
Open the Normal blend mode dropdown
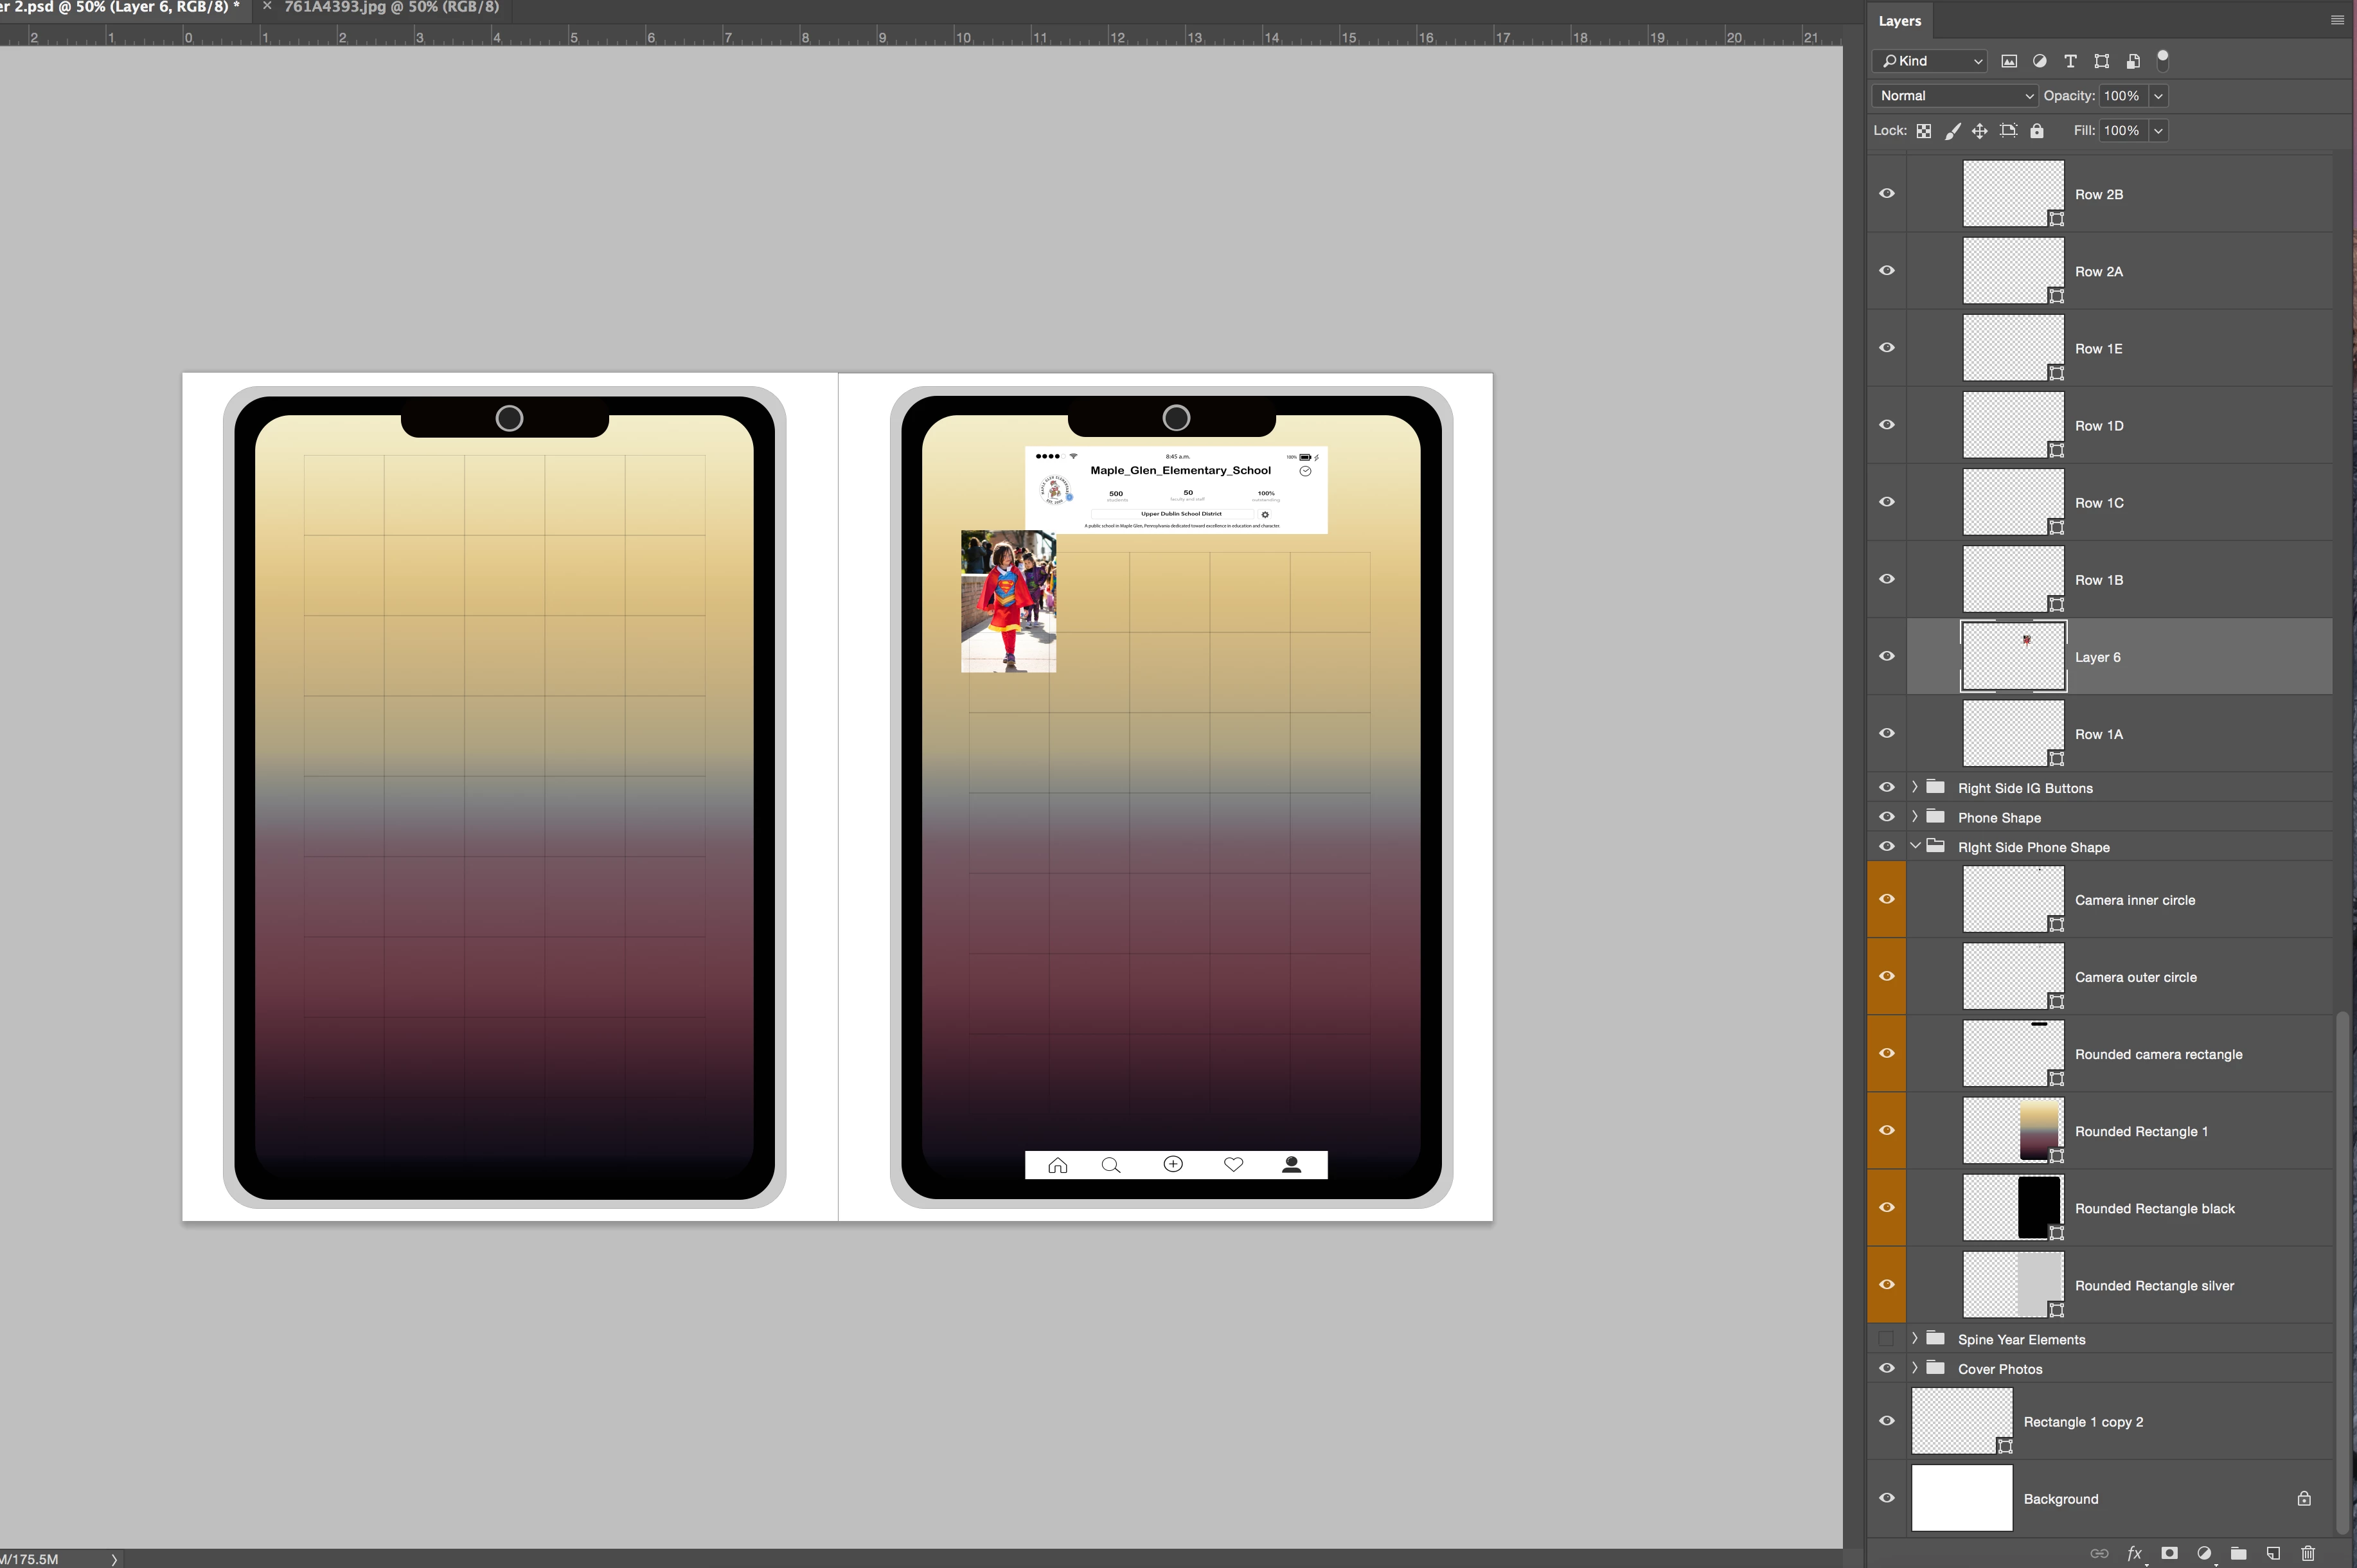(x=1954, y=96)
